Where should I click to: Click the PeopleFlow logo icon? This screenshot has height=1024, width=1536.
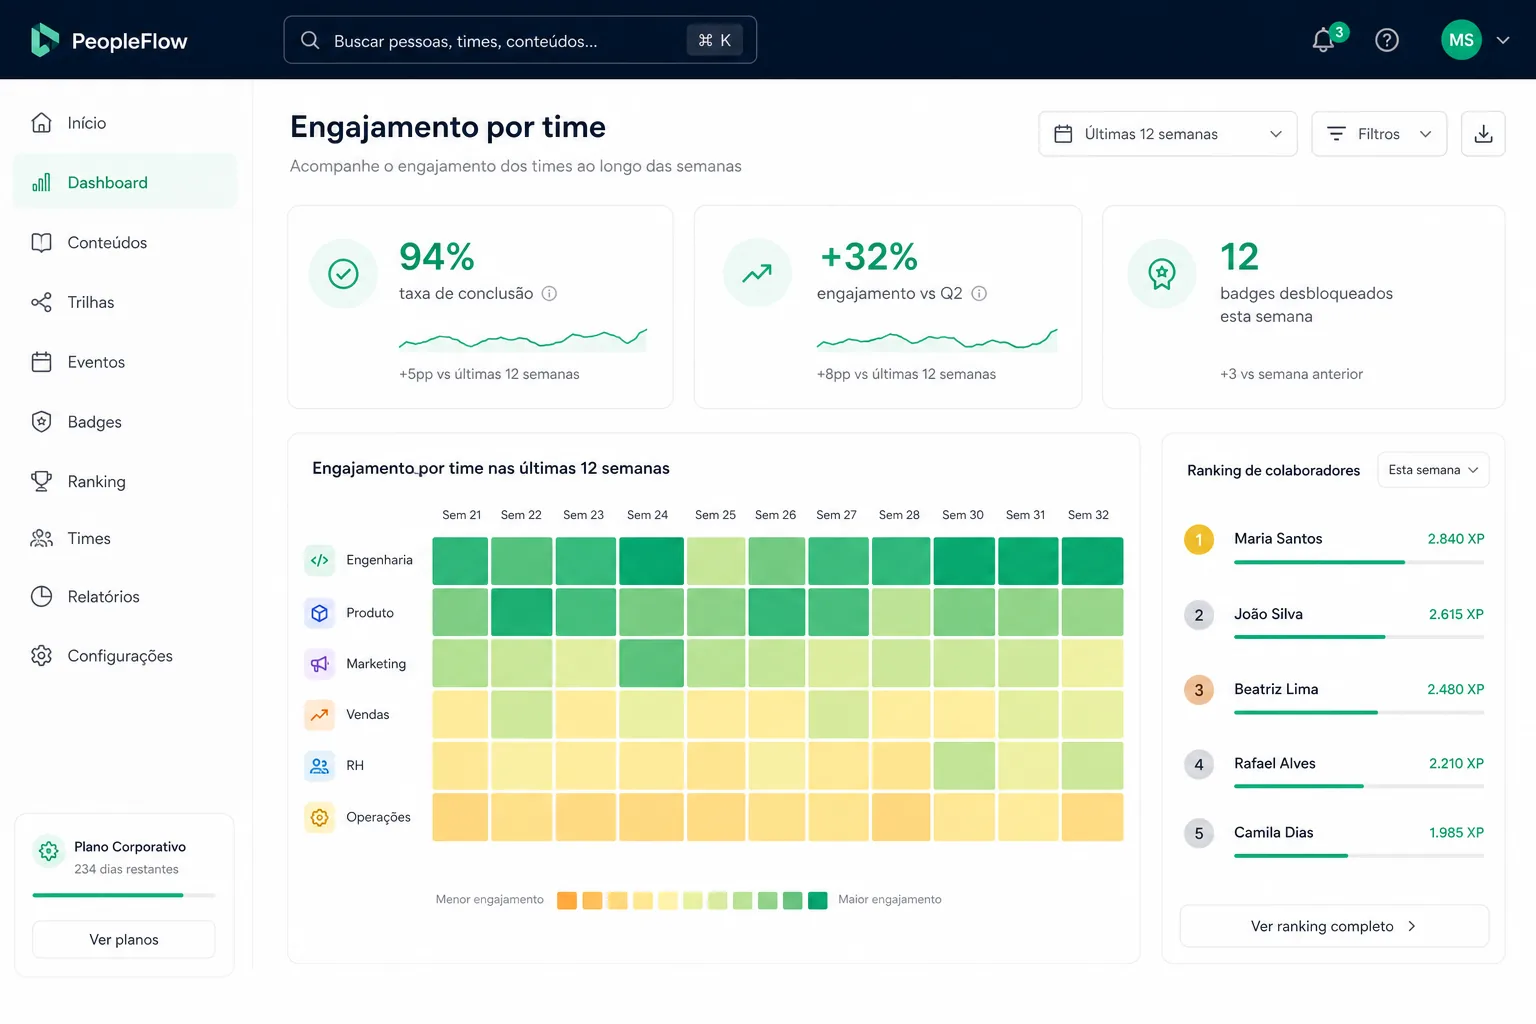44,40
